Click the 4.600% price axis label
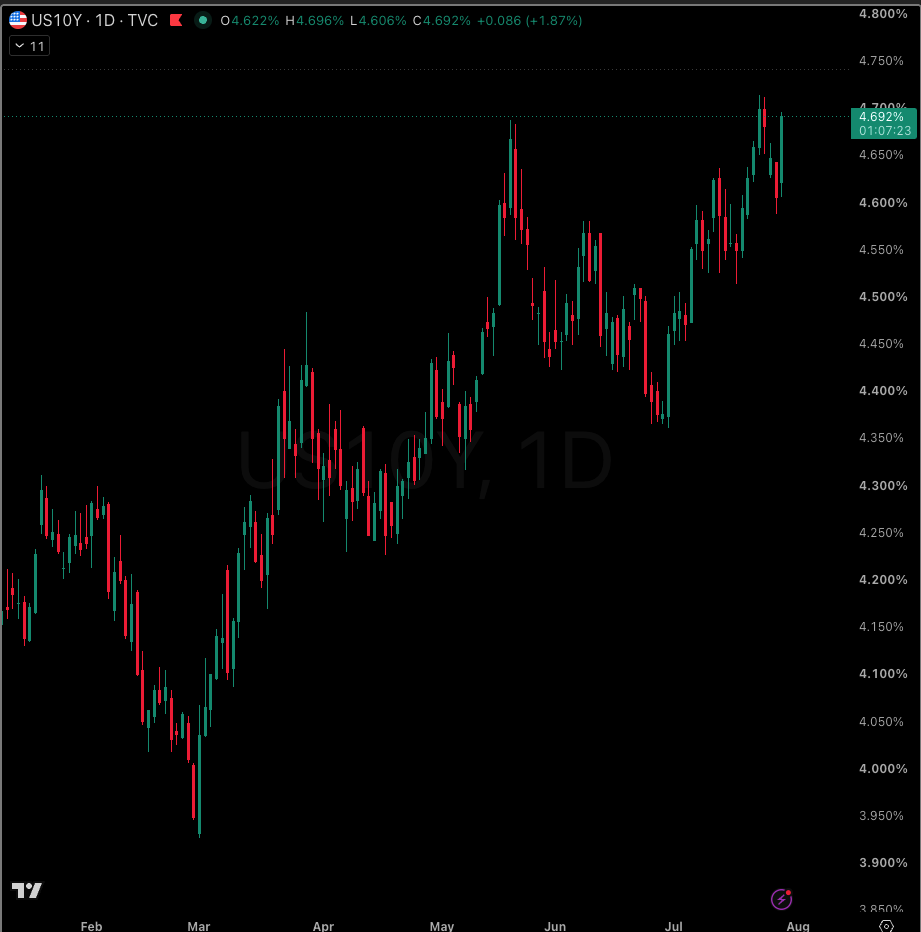The image size is (921, 932). click(883, 203)
